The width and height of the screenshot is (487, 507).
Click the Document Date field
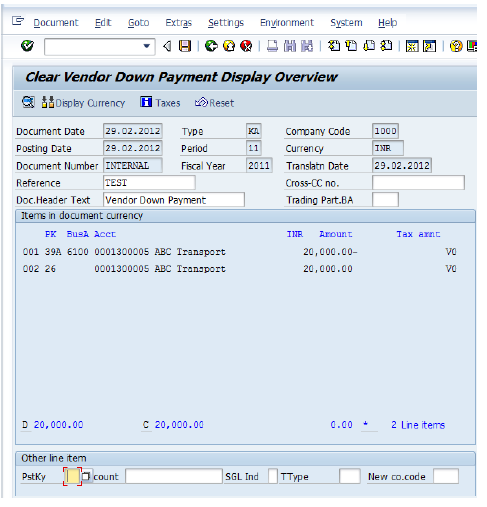pos(133,131)
